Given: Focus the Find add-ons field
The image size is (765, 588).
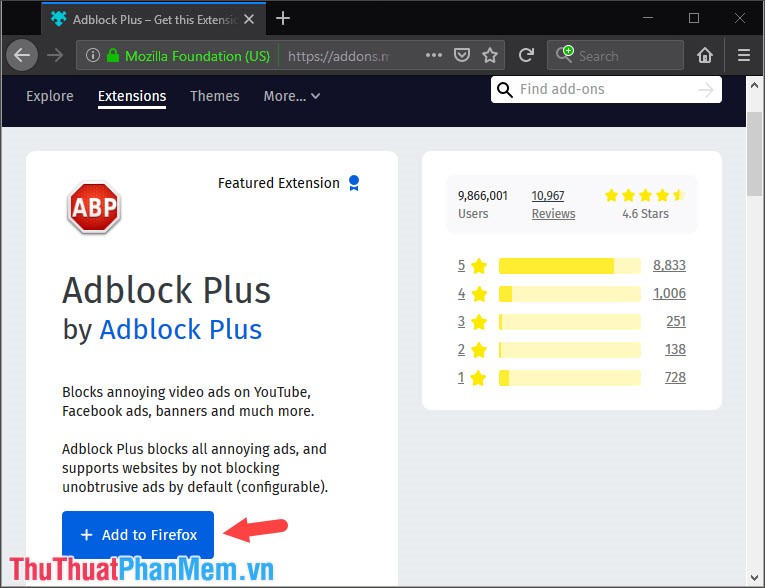Looking at the screenshot, I should [606, 90].
